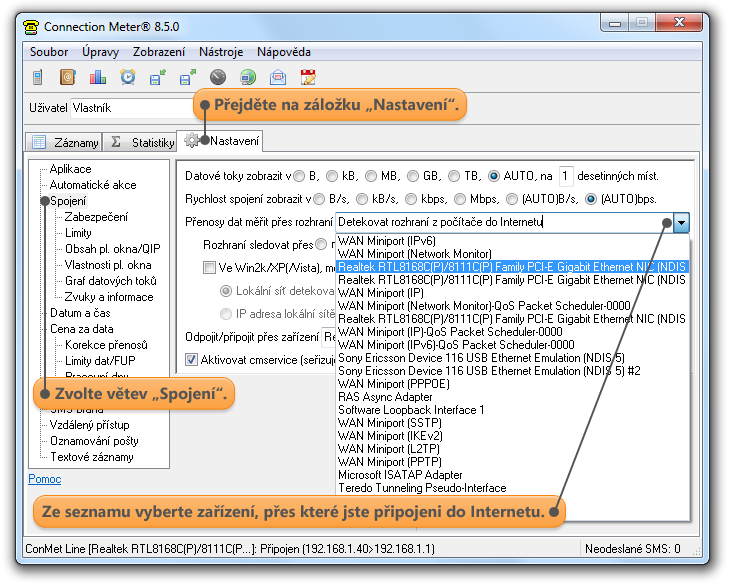This screenshot has height=585, width=733.
Task: Choose WAN Miniport (PPPOE) entry
Action: point(513,384)
